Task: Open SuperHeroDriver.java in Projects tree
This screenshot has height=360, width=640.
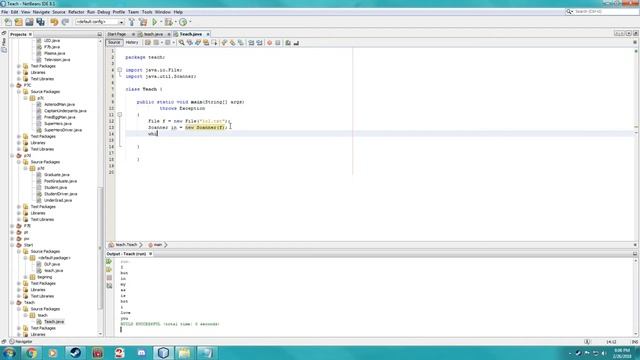Action: click(63, 130)
